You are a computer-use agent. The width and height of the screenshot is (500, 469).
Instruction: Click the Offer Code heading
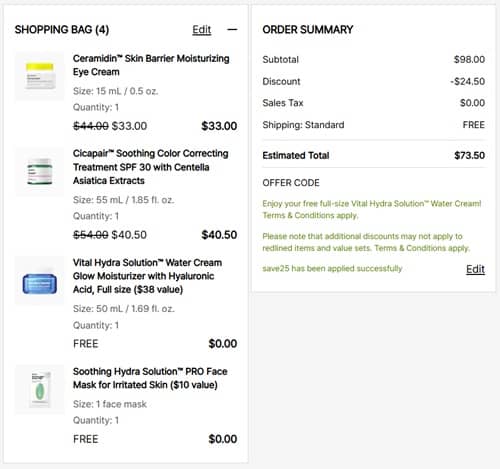(x=291, y=183)
